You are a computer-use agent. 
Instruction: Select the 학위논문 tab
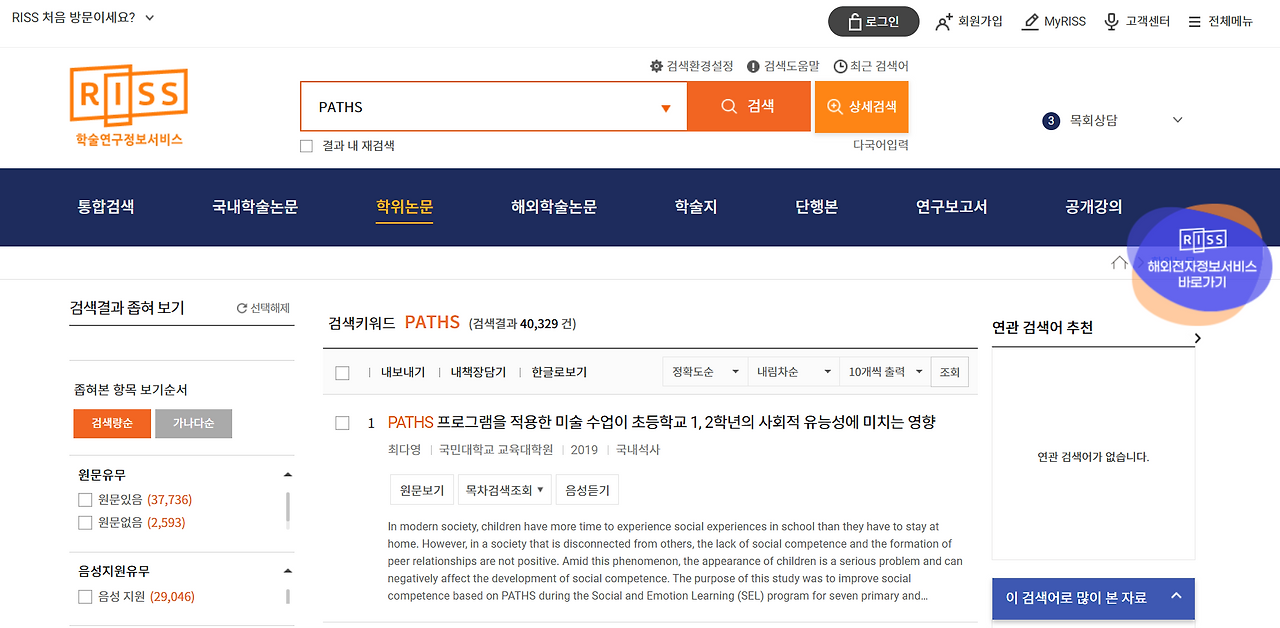click(x=404, y=207)
